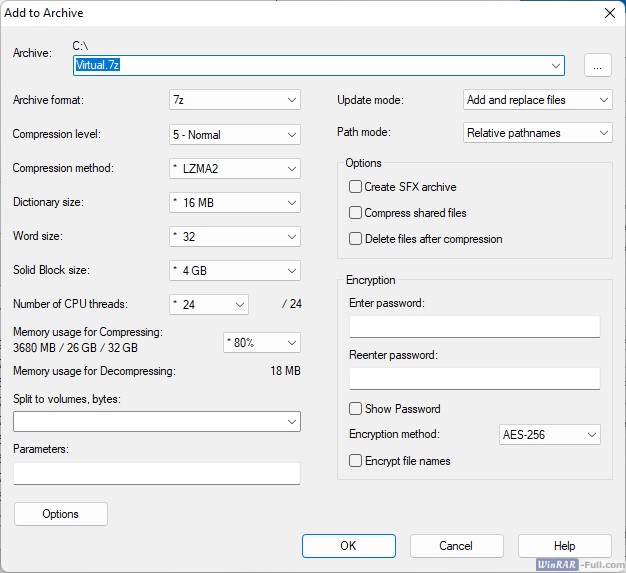Open the Archive format dropdown
Viewport: 626px width, 573px height.
pos(235,100)
